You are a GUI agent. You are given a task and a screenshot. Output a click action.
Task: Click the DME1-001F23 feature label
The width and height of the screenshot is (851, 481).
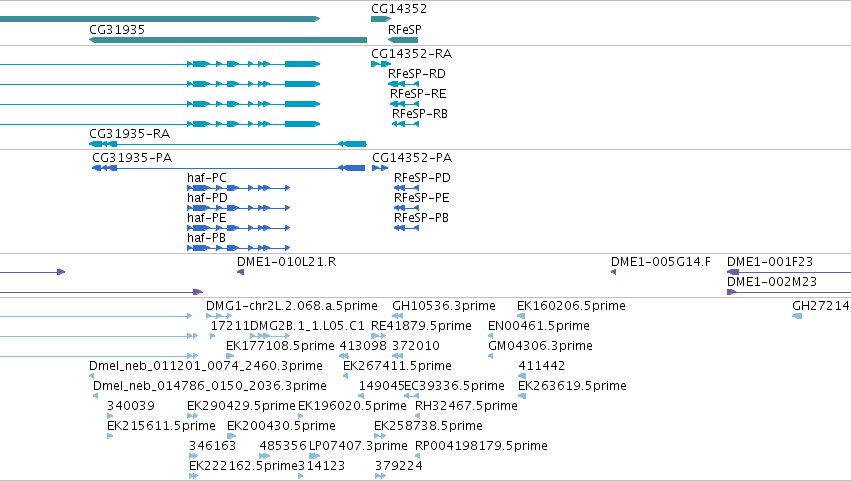click(770, 262)
